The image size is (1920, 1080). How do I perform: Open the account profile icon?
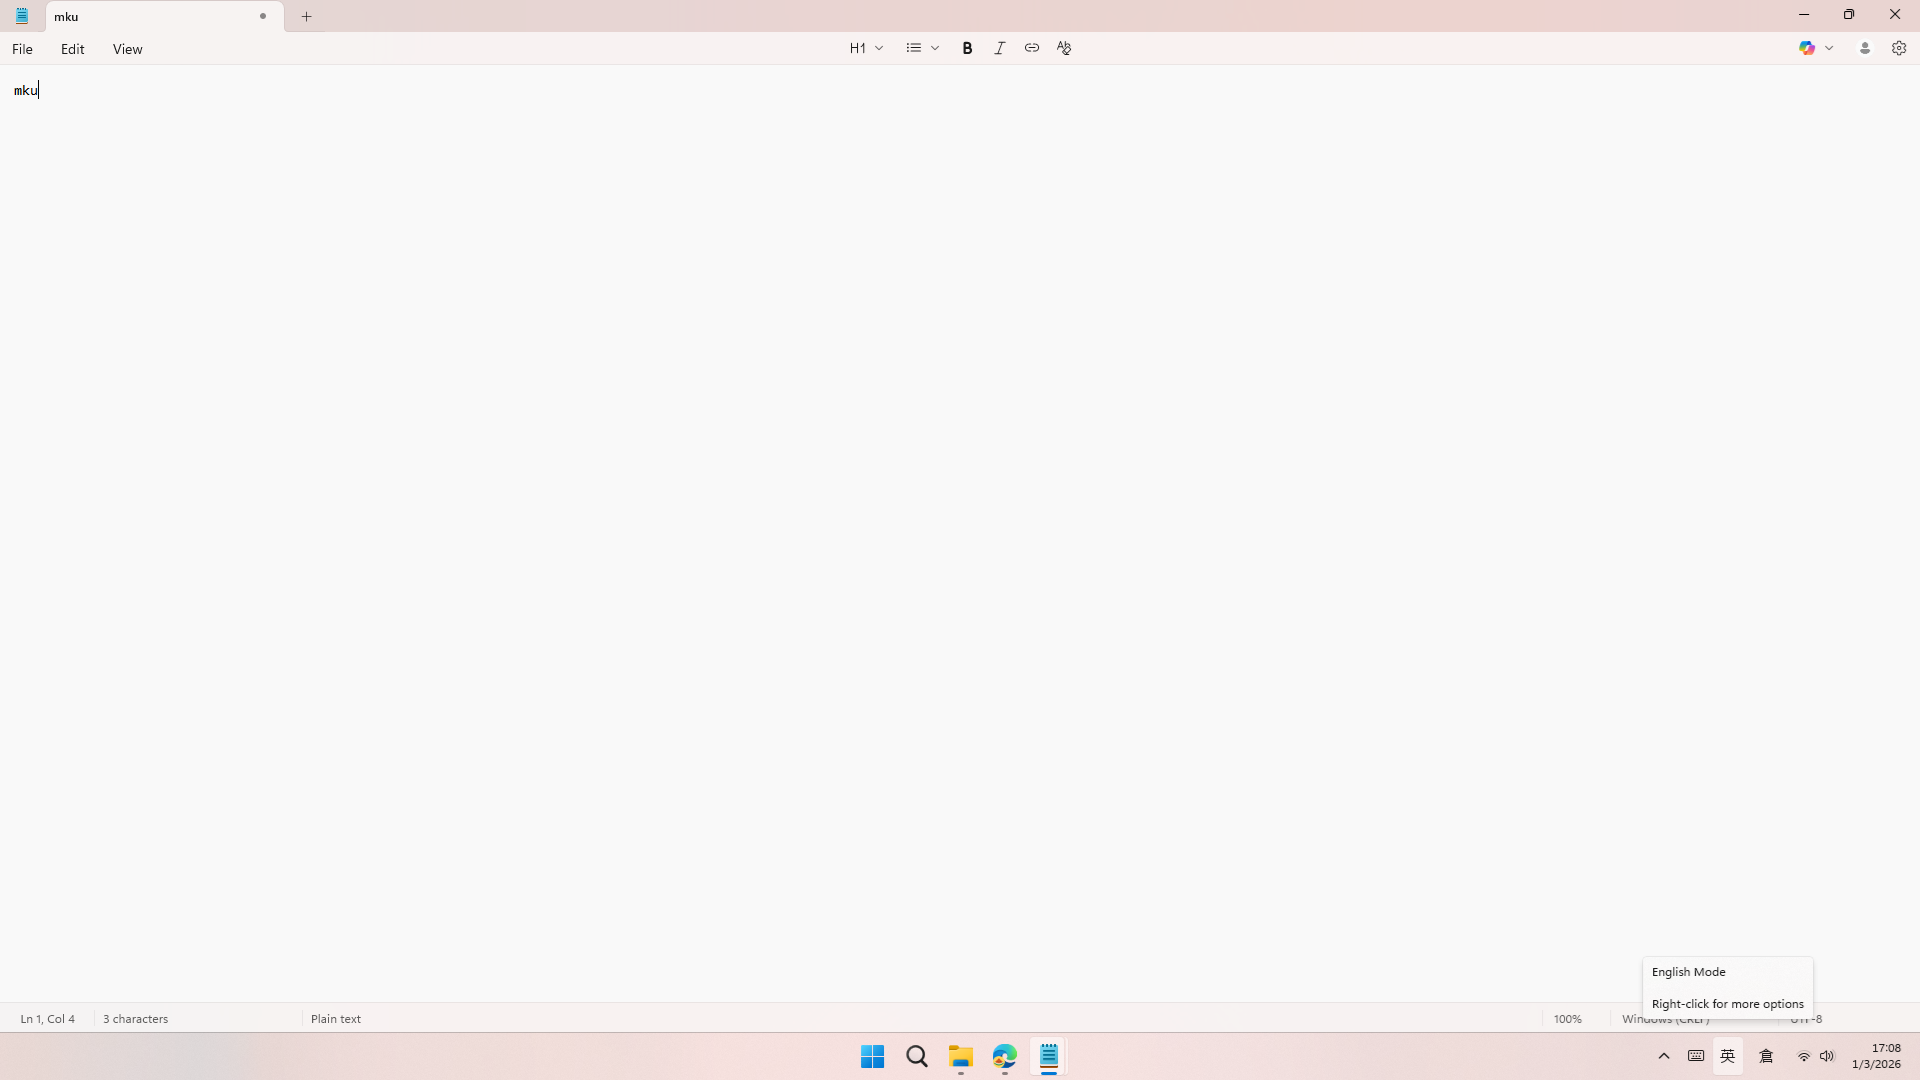point(1865,48)
